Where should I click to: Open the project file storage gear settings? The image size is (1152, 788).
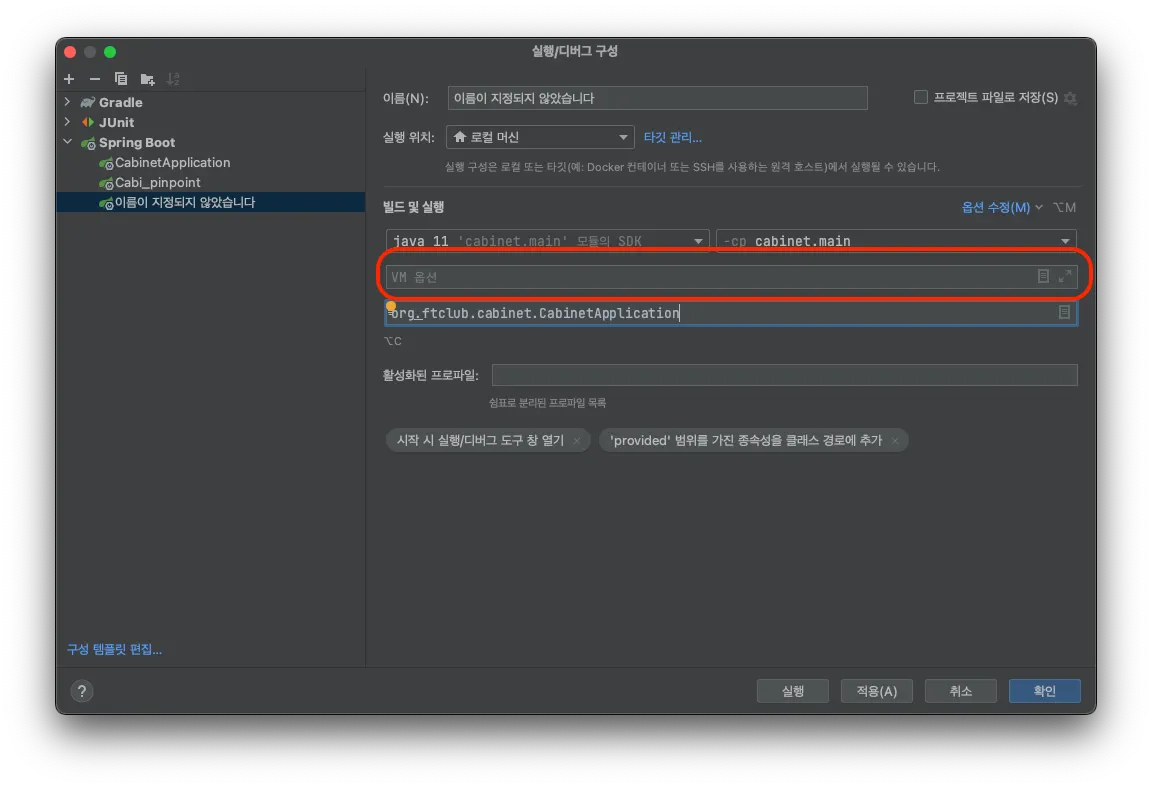[1070, 98]
